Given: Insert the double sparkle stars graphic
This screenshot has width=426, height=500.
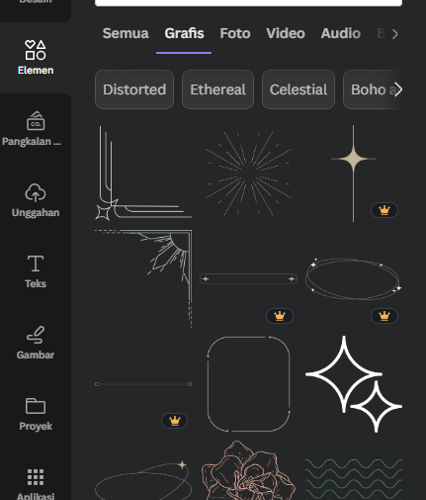Looking at the screenshot, I should [x=354, y=384].
